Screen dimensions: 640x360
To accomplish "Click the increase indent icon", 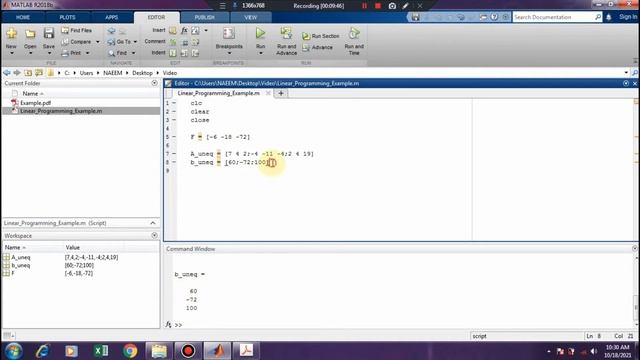I will [184, 53].
